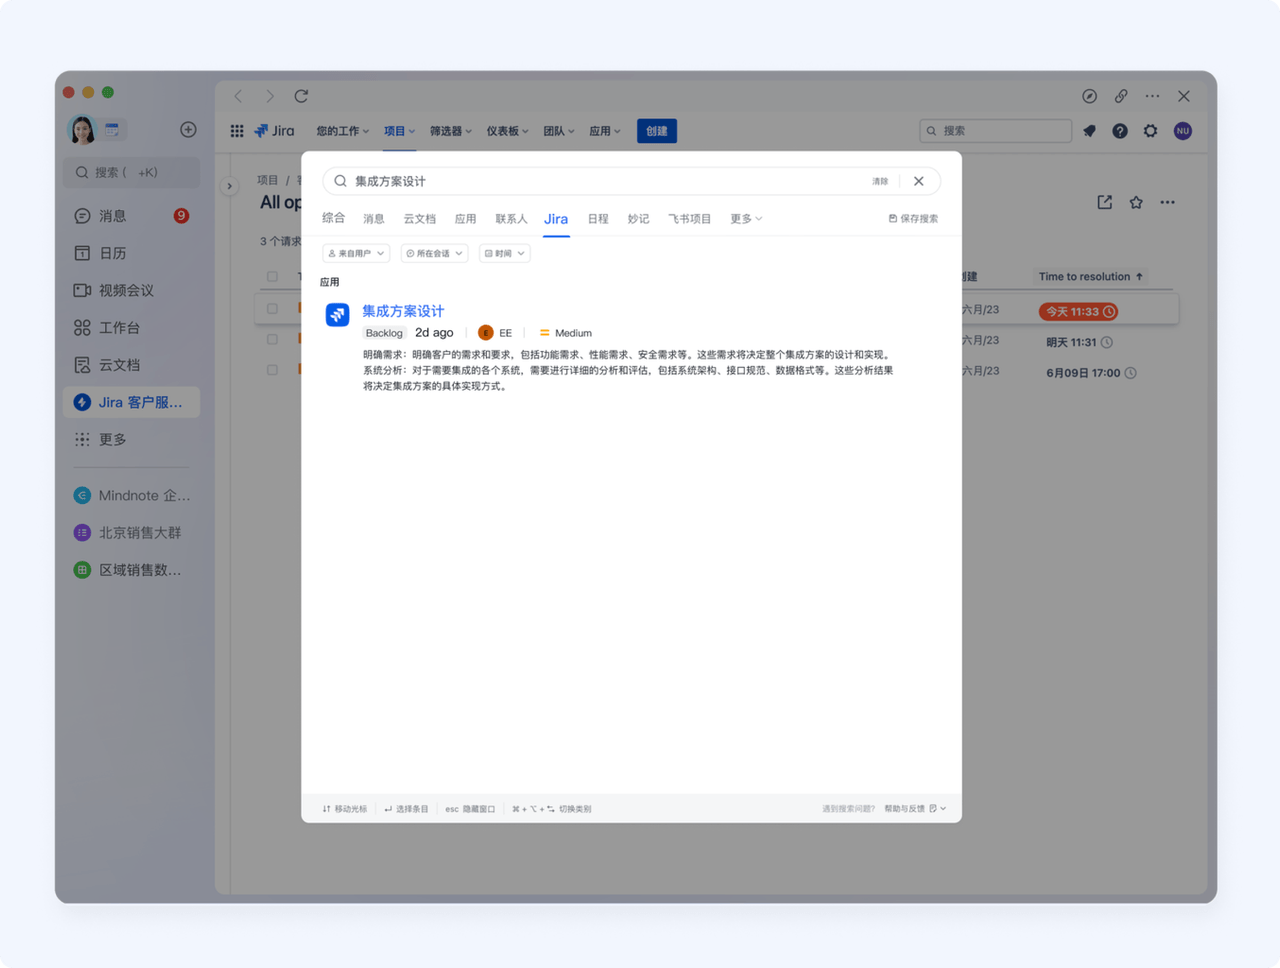Click the Jira logo
This screenshot has width=1280, height=968.
pos(274,131)
